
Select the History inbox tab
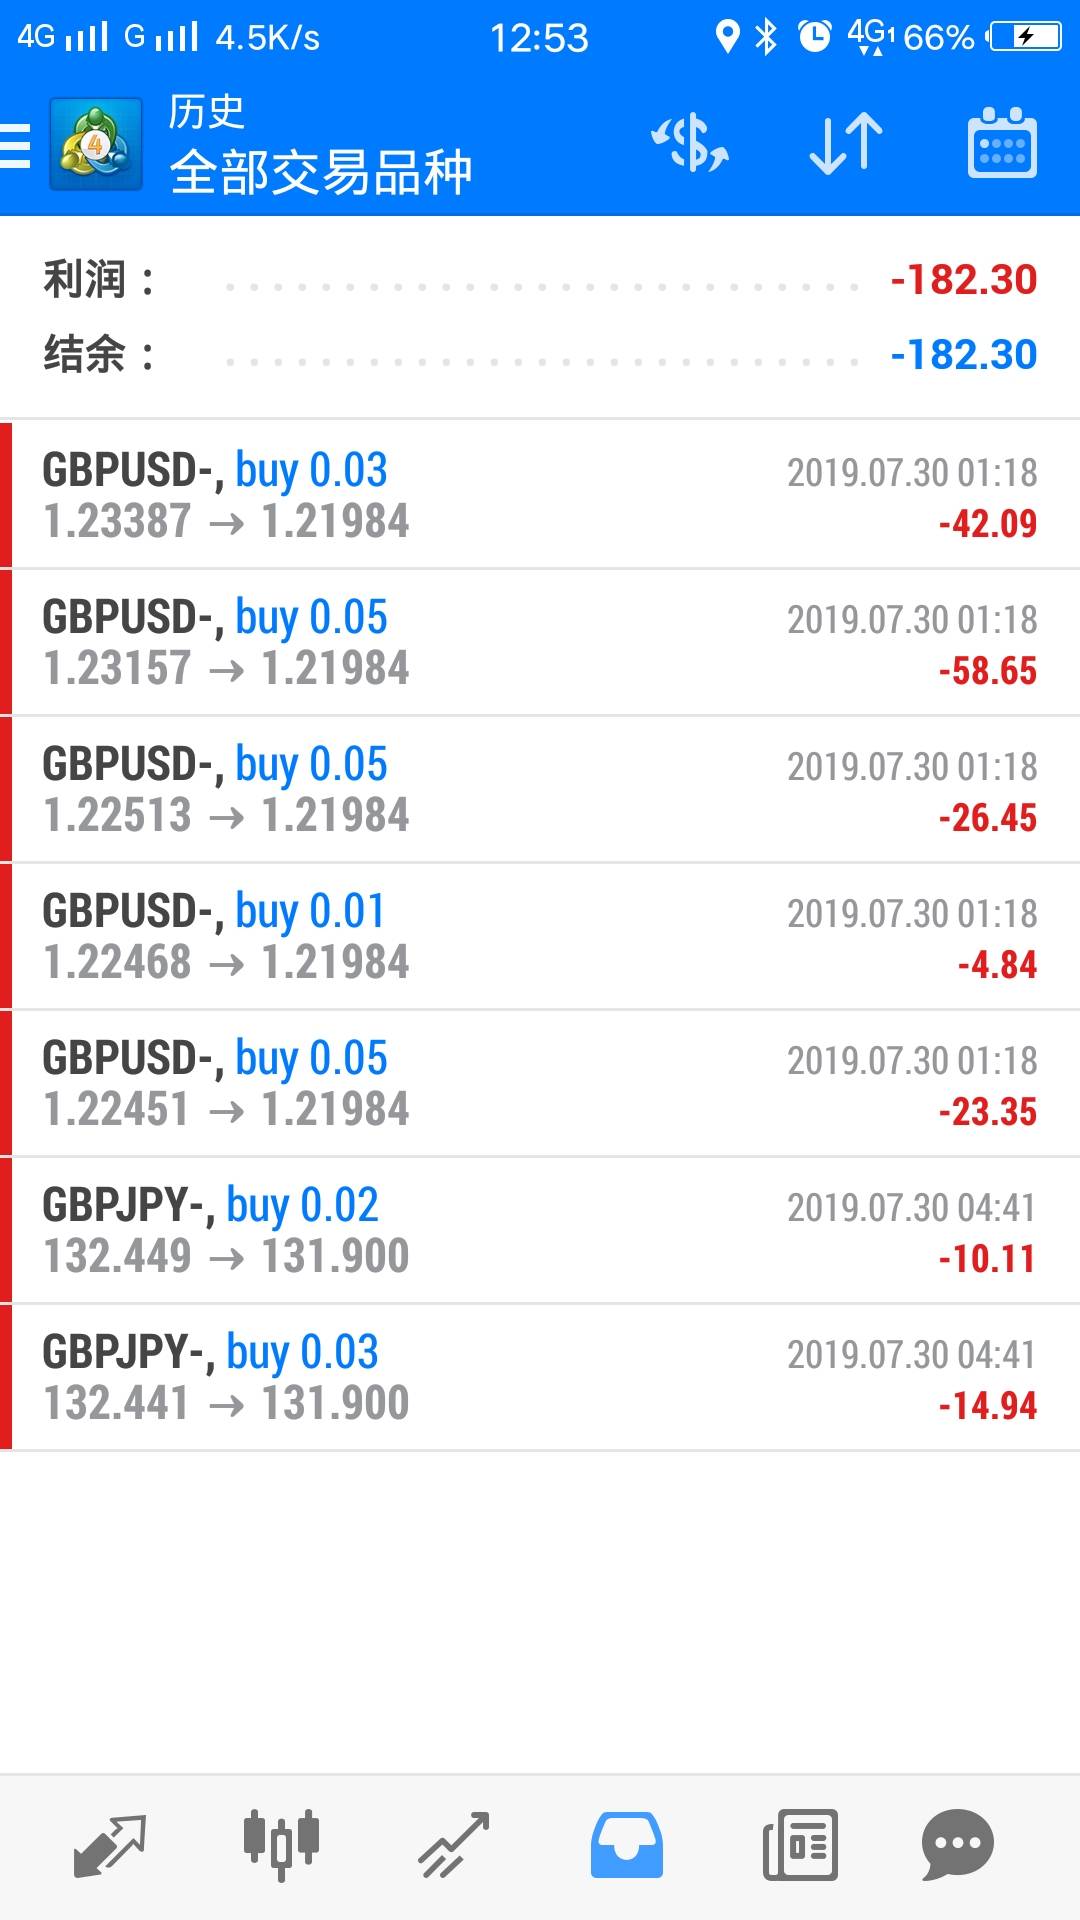626,1845
